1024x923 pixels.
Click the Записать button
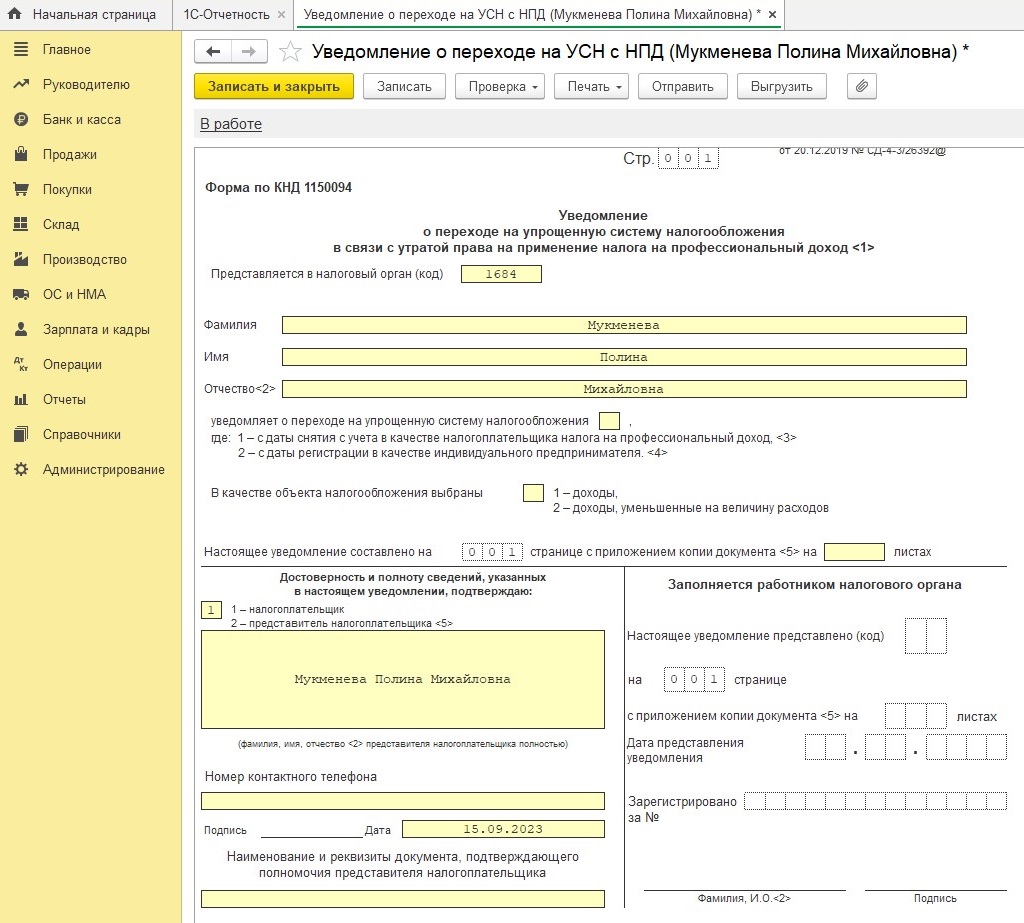click(404, 86)
